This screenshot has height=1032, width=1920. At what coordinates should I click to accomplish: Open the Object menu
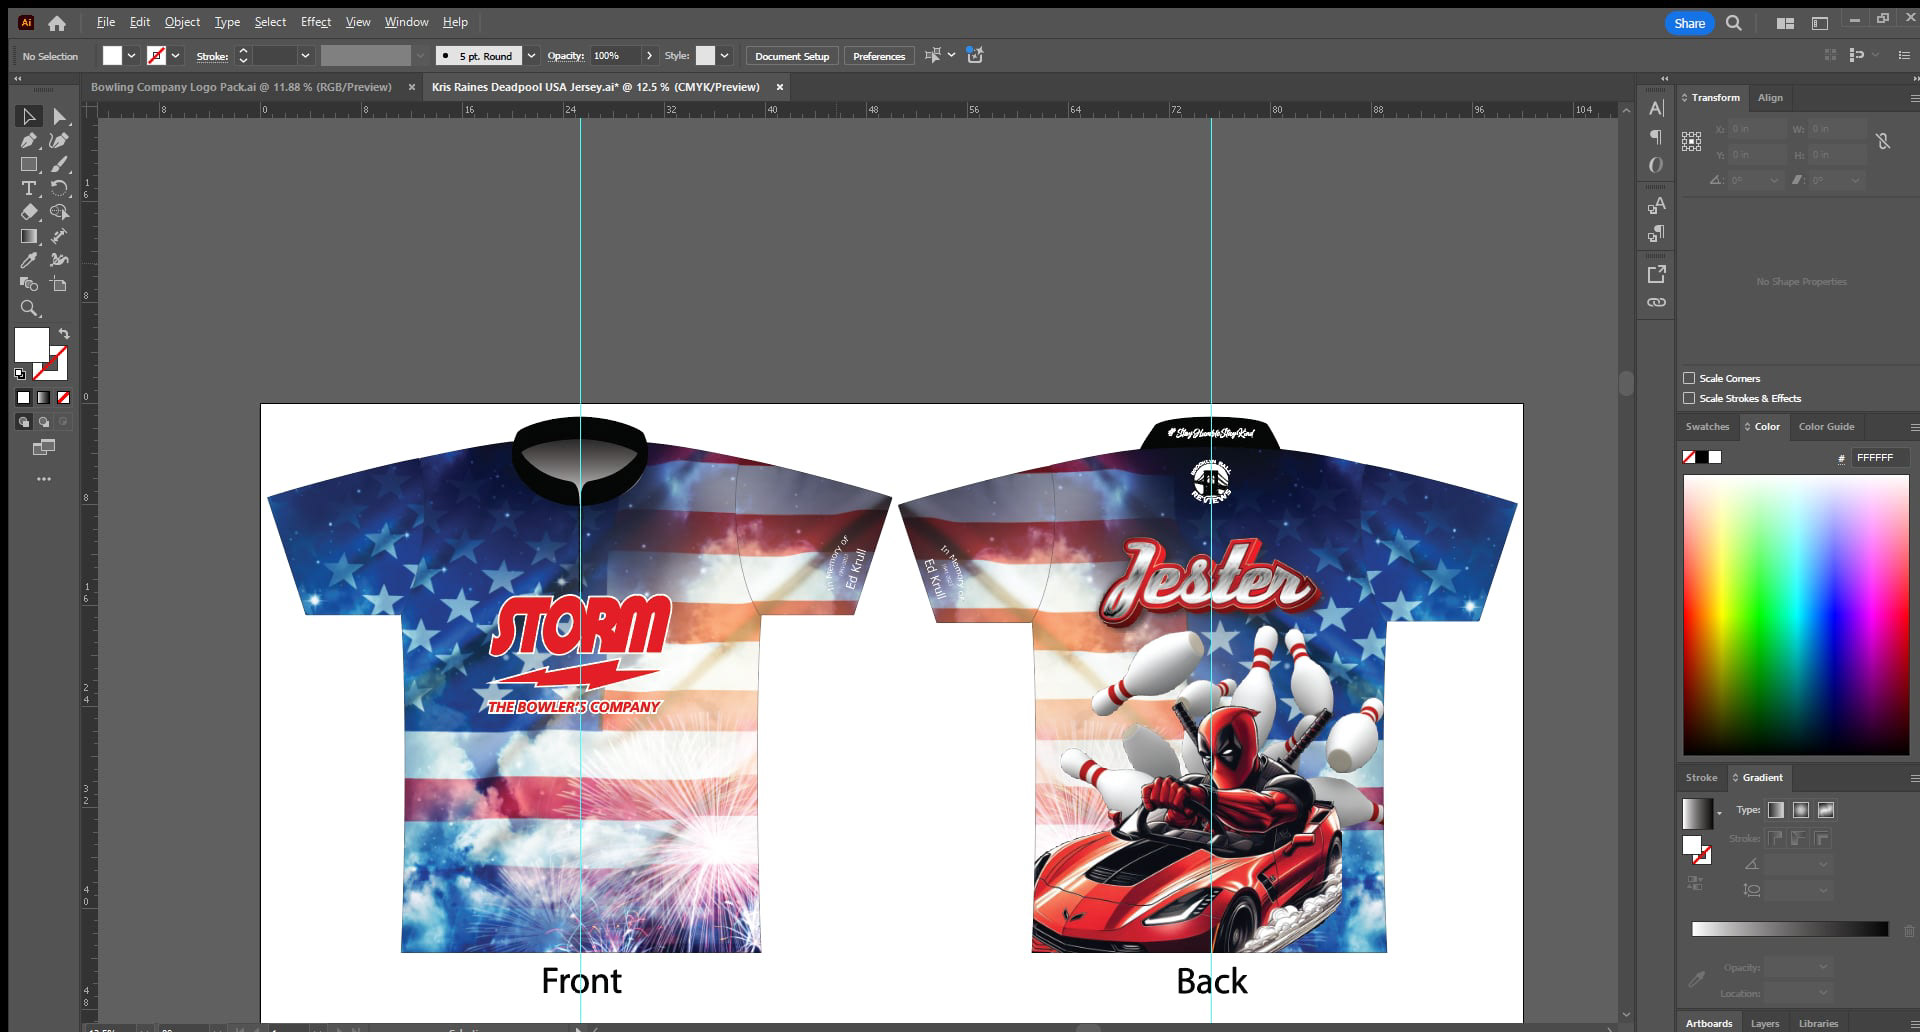[x=182, y=22]
